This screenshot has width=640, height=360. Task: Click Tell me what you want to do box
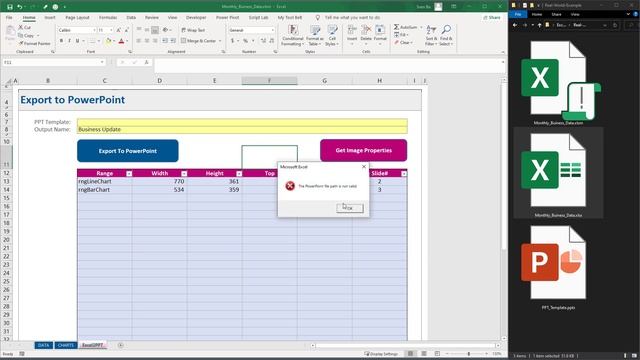pyautogui.click(x=352, y=18)
